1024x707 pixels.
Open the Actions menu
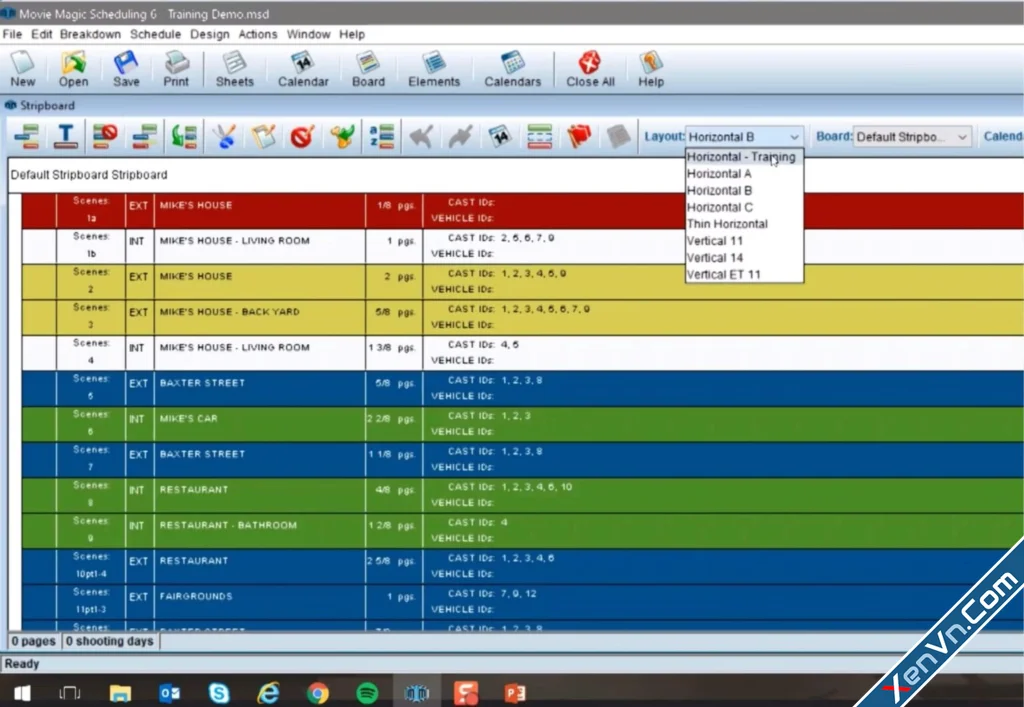pos(258,33)
